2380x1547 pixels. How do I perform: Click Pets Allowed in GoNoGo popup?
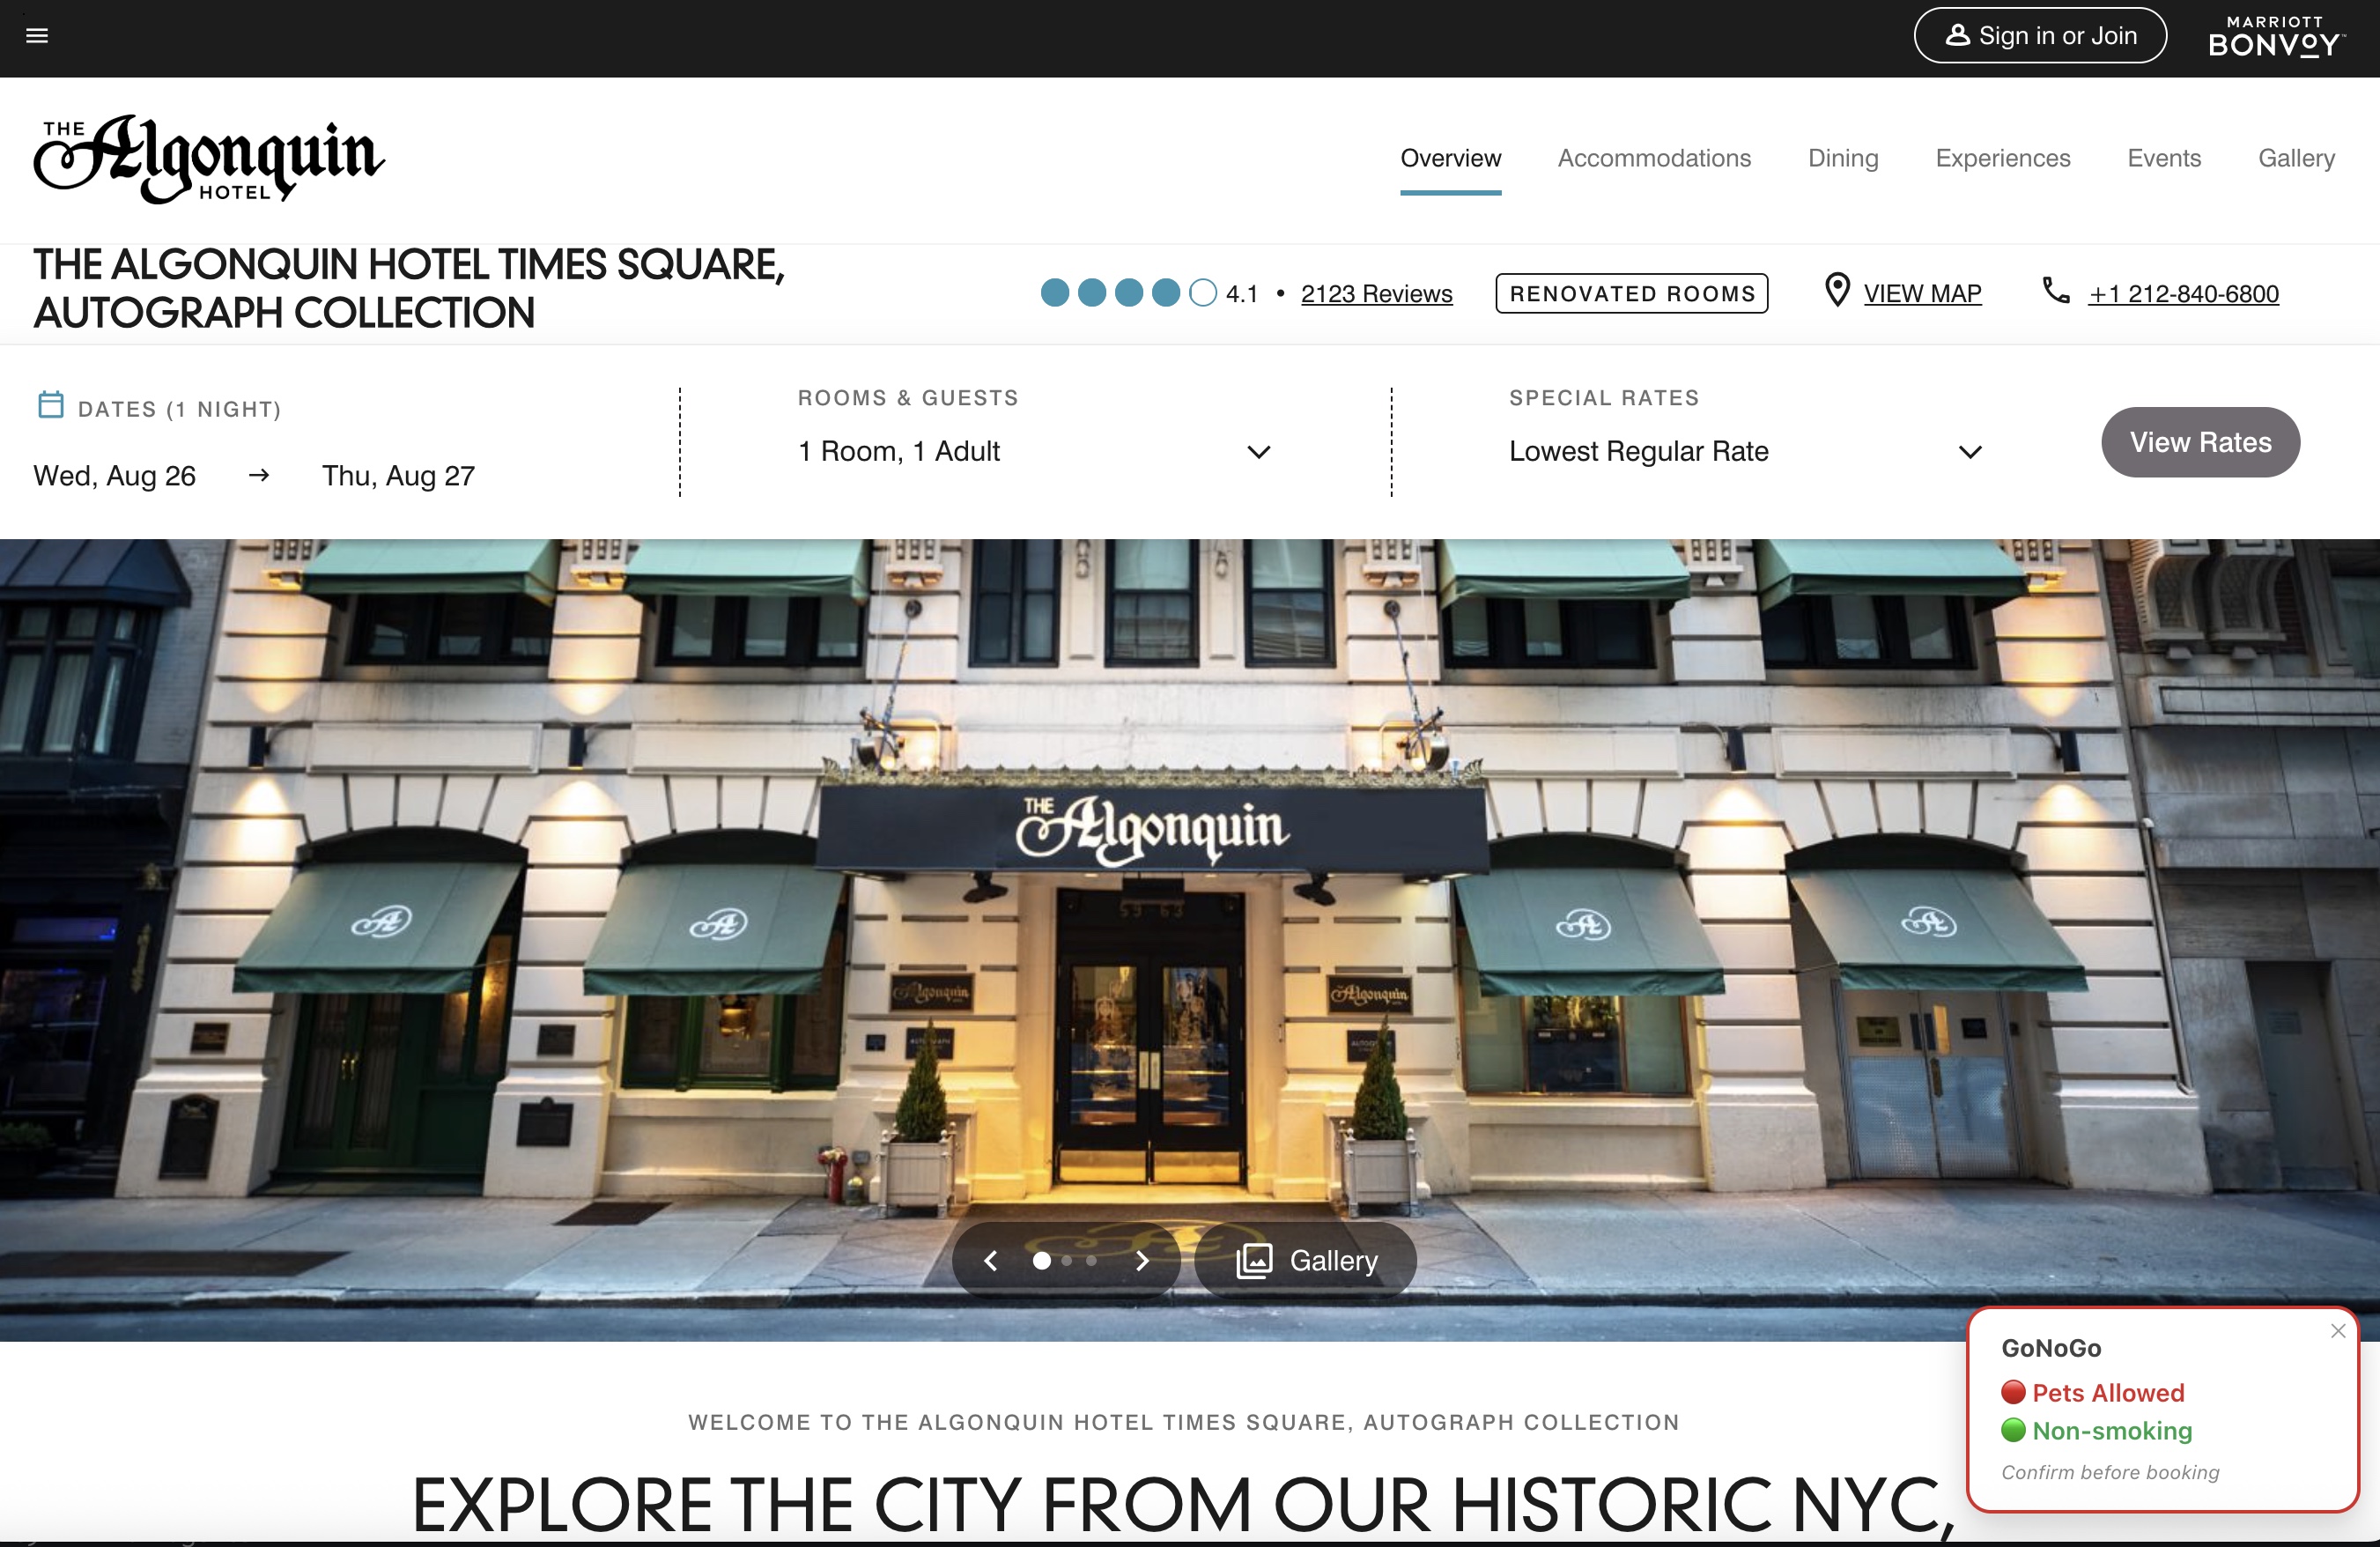(2108, 1393)
